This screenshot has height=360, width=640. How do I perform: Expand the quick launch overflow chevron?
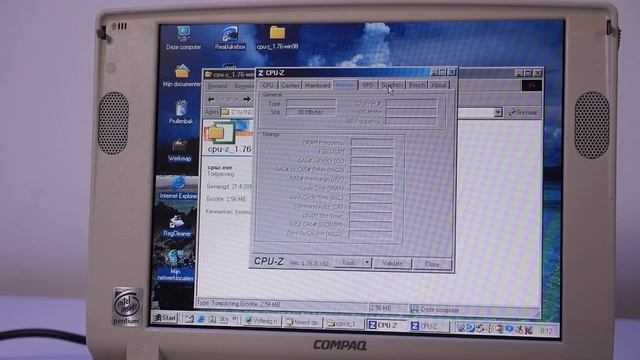tap(235, 318)
